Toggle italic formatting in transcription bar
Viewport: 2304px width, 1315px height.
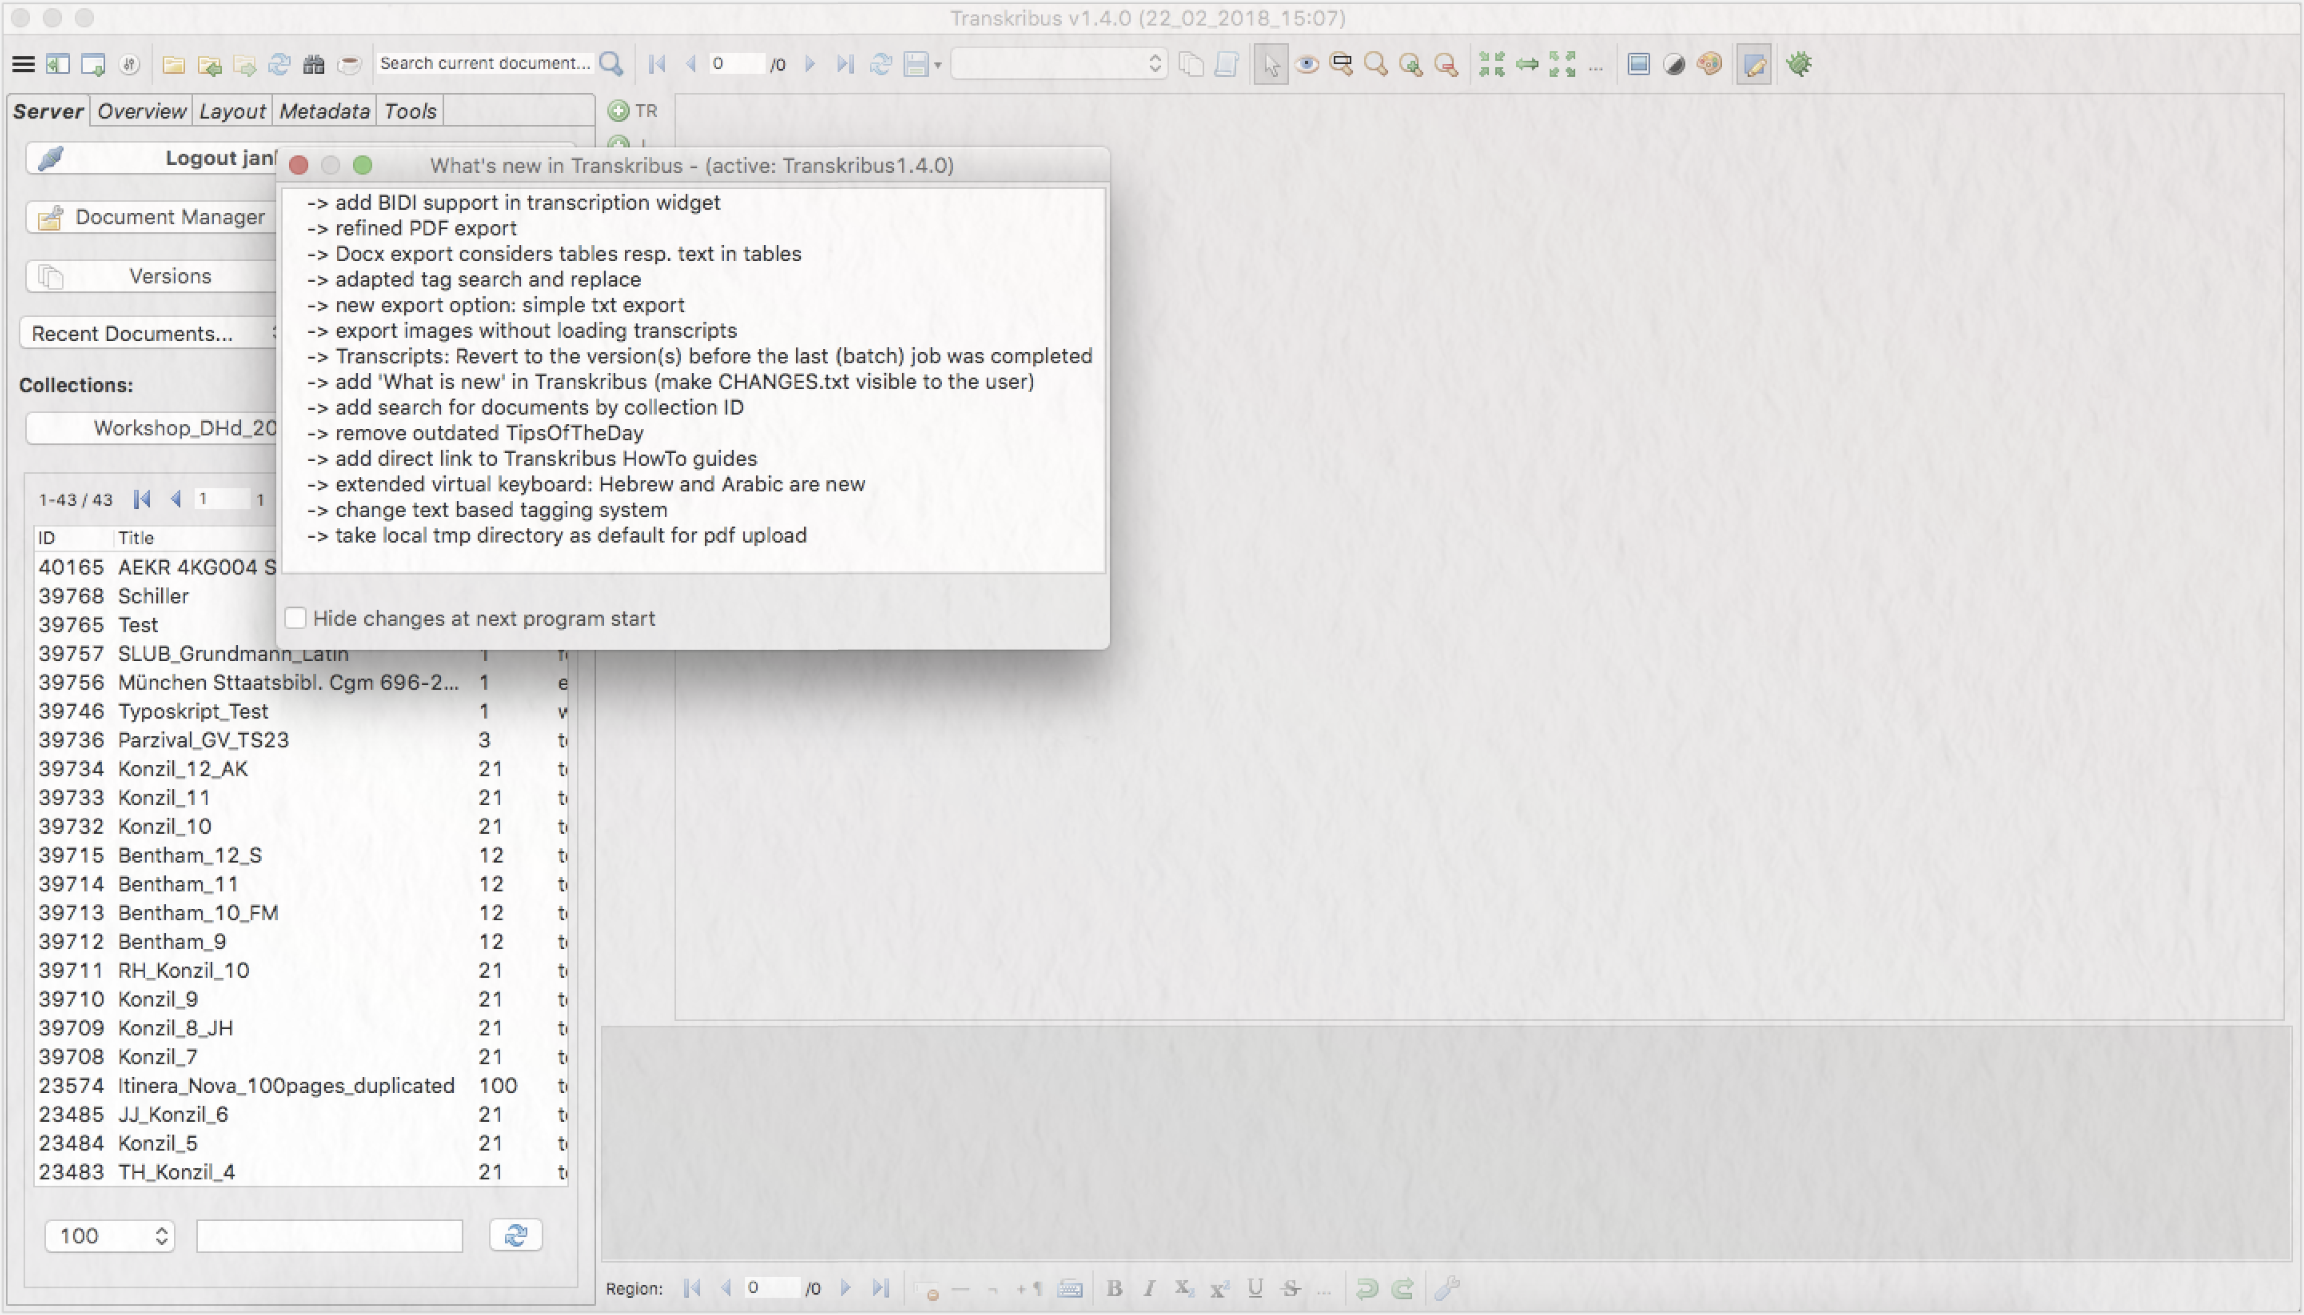tap(1149, 1288)
